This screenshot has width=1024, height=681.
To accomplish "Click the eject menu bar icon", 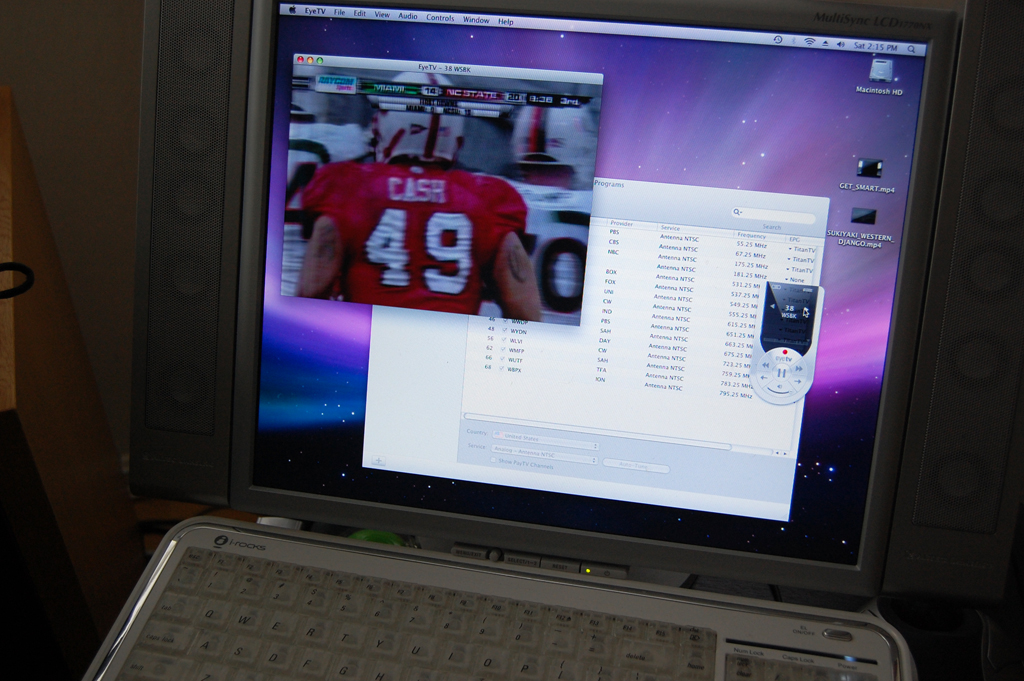I will pyautogui.click(x=825, y=43).
